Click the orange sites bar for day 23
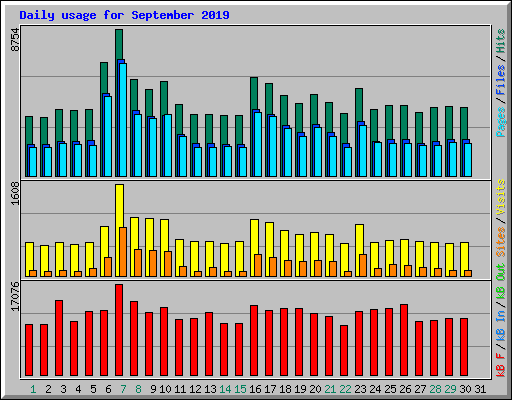Image resolution: width=512 pixels, height=400 pixels. 363,265
